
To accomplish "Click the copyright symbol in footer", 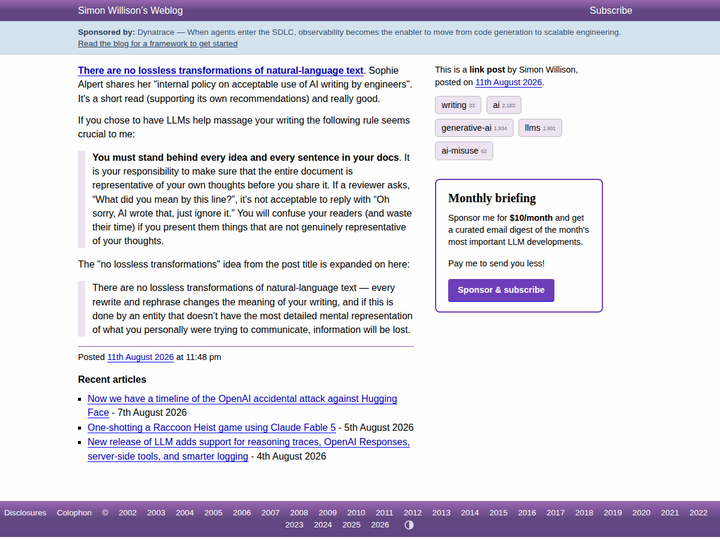I will point(105,513).
